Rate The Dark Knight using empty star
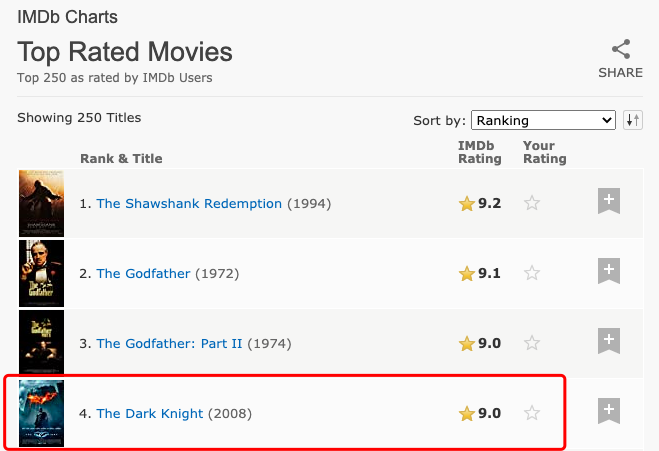659x451 pixels. tap(532, 413)
